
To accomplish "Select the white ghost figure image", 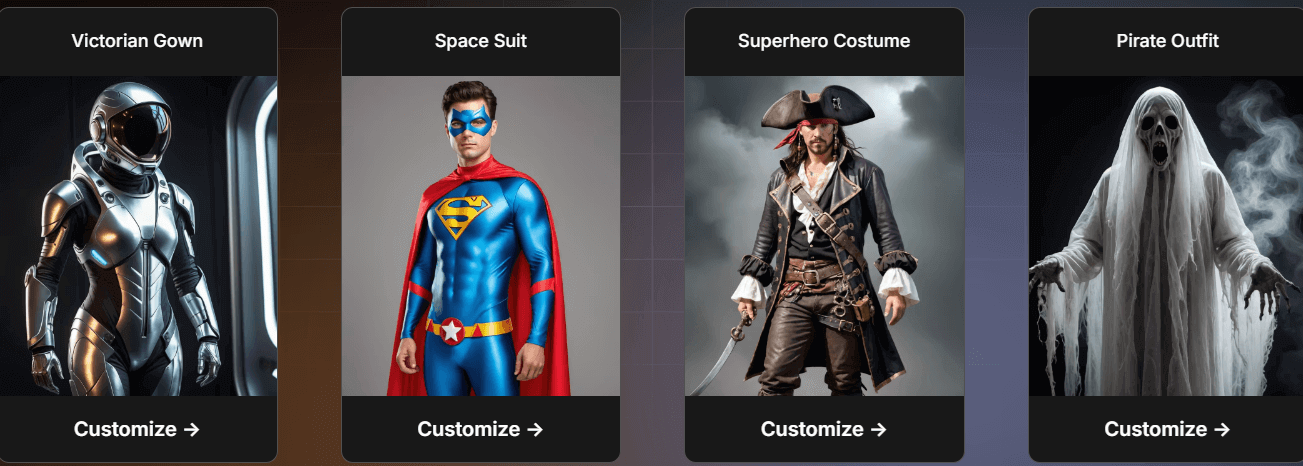I will pos(1166,236).
